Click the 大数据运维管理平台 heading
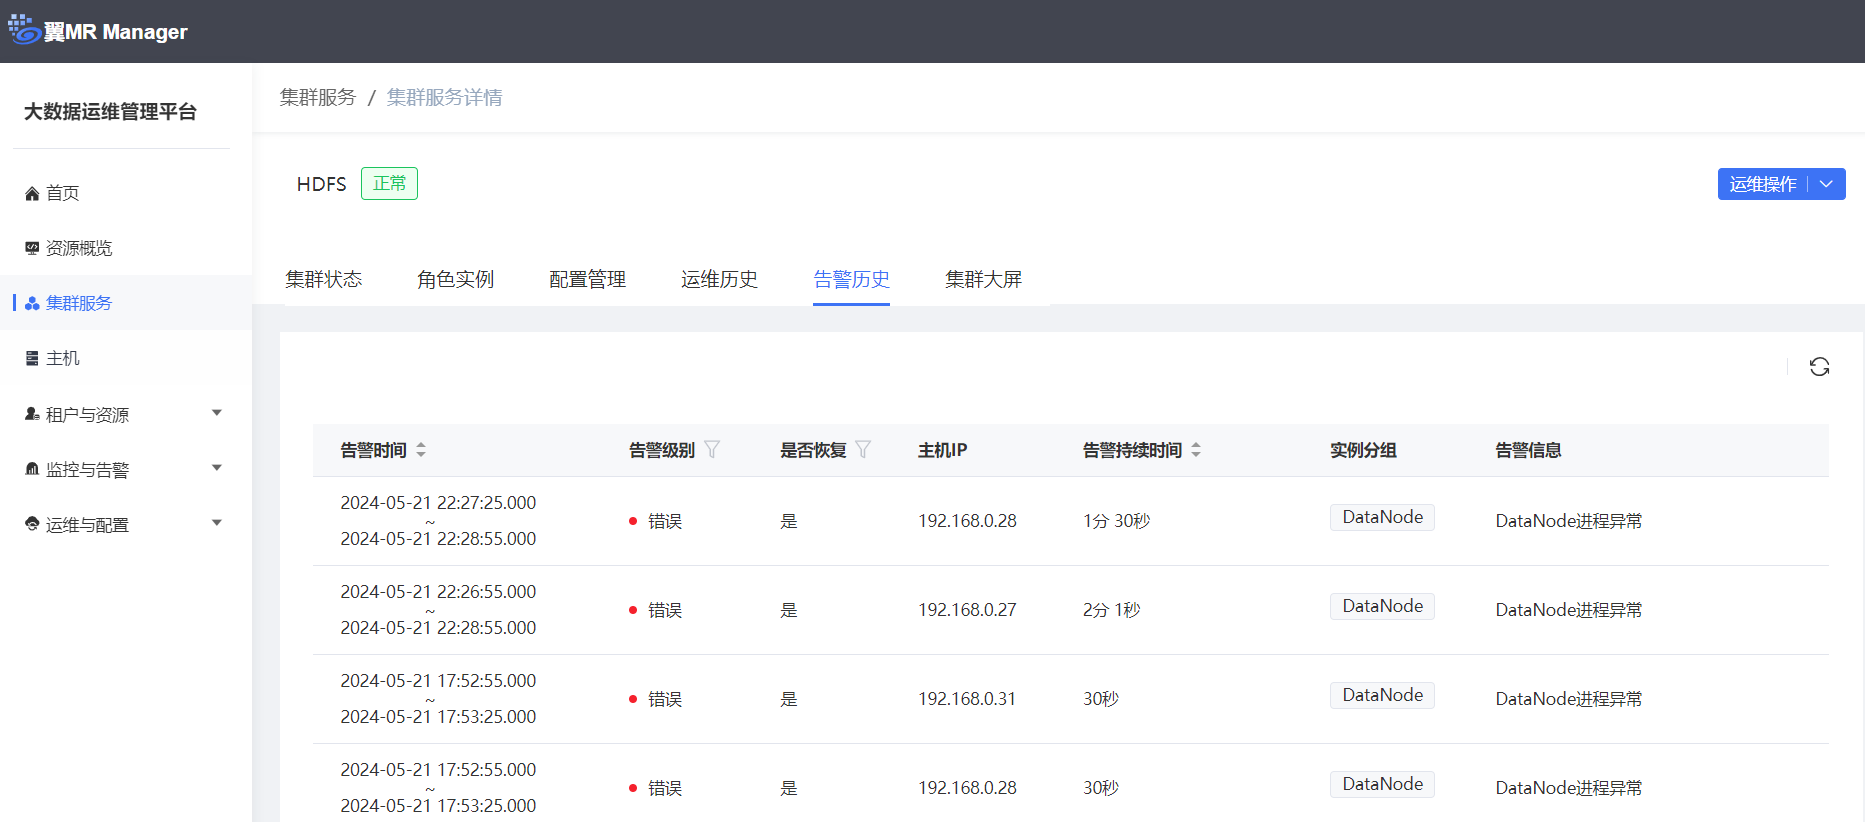Screen dimensions: 1865x822 point(110,112)
